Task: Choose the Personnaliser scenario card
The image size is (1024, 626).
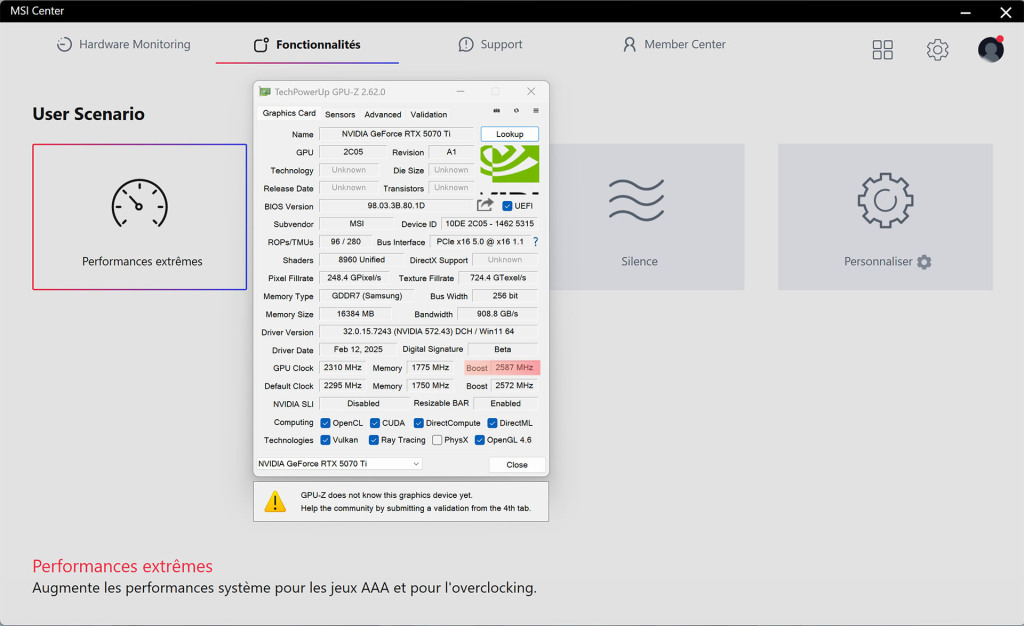Action: point(885,217)
